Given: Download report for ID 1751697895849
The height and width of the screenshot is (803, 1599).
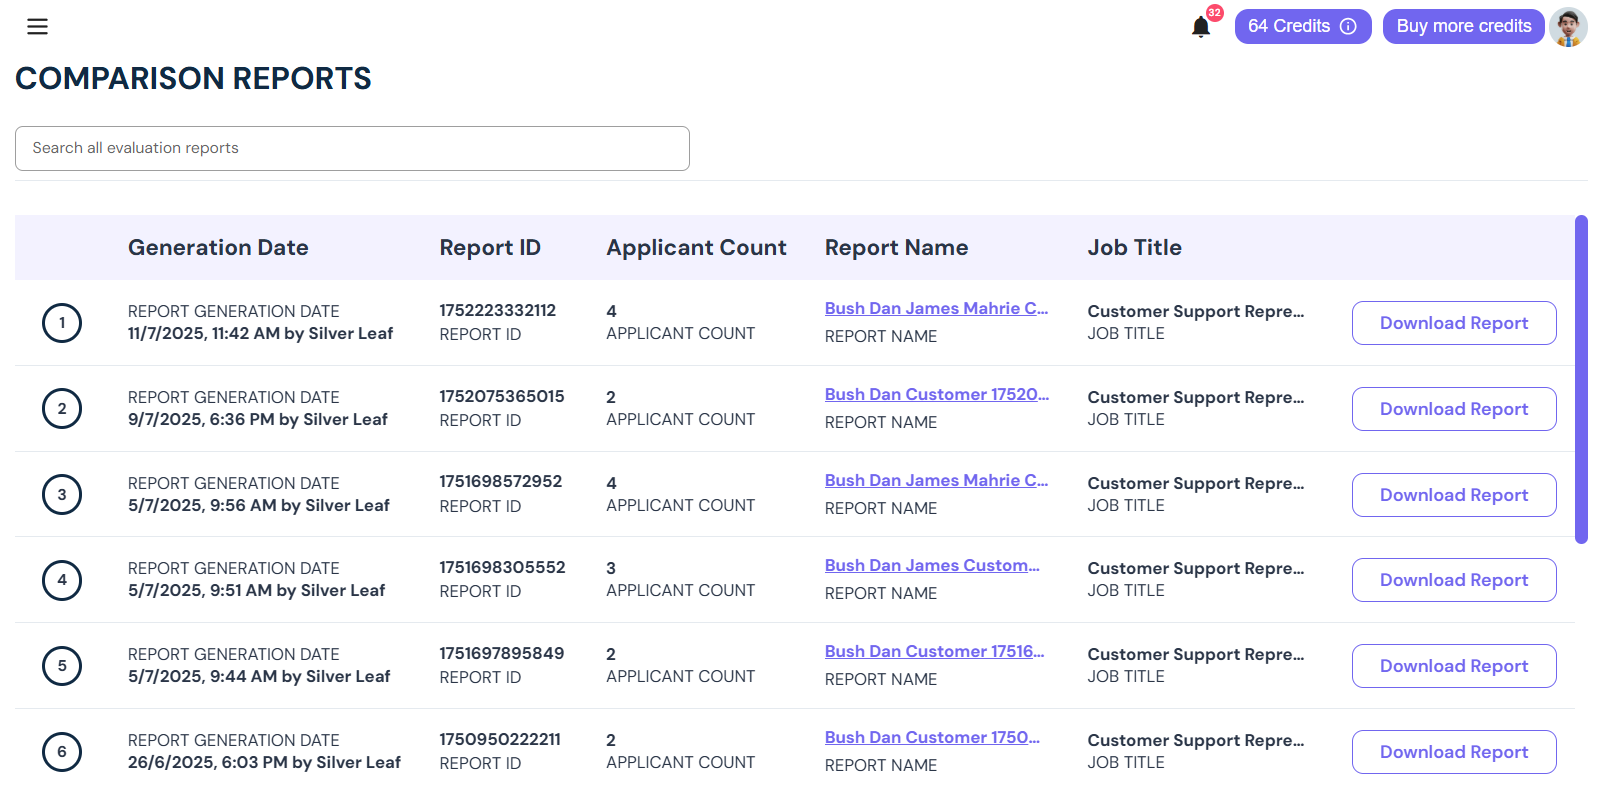Looking at the screenshot, I should (x=1454, y=666).
